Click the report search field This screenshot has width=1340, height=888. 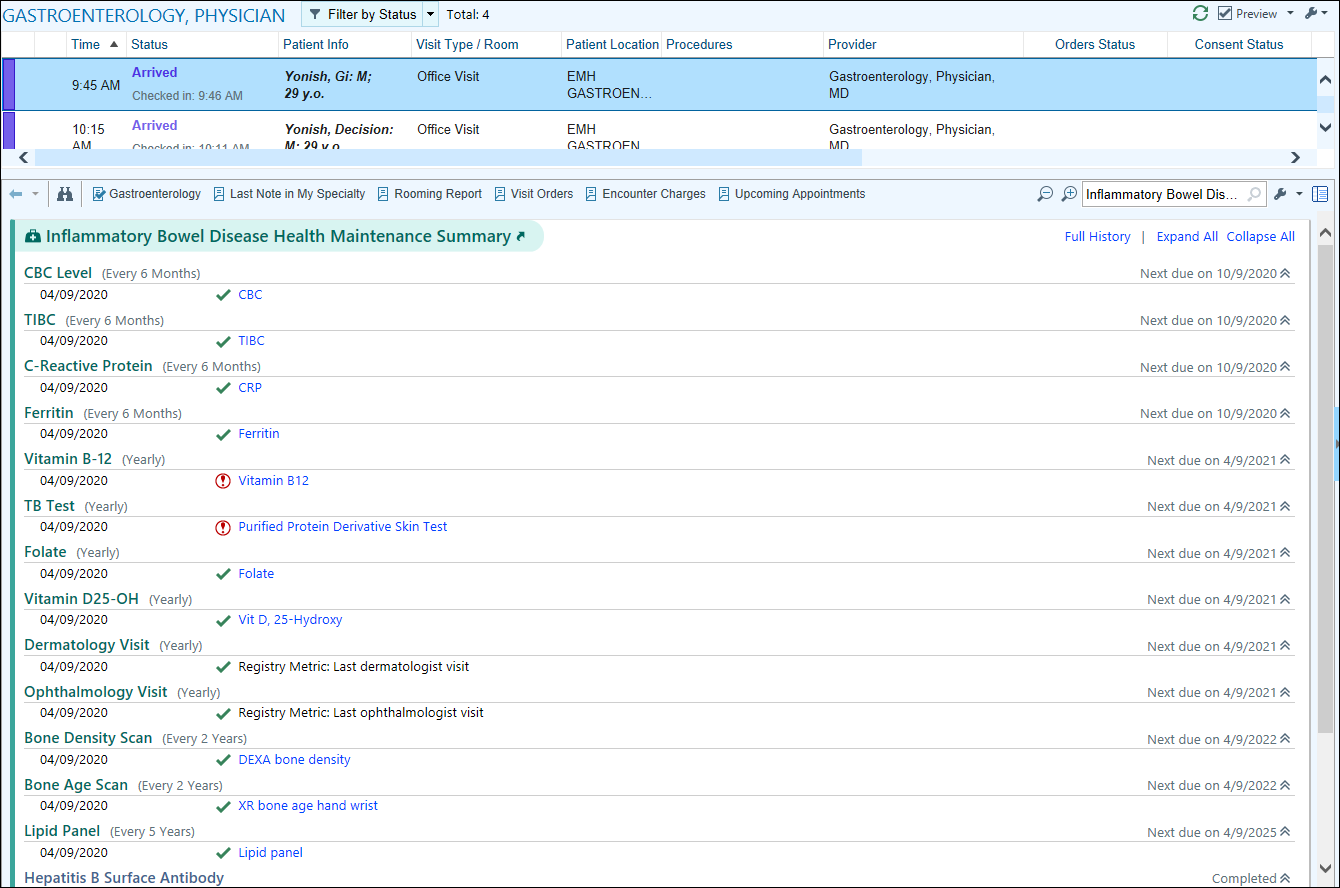pos(1162,195)
